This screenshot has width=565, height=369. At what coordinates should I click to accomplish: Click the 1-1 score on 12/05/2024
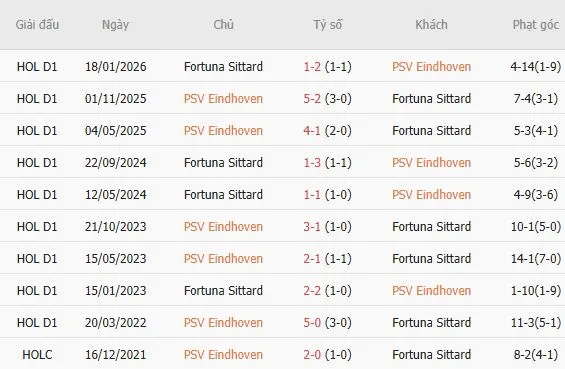pos(312,195)
